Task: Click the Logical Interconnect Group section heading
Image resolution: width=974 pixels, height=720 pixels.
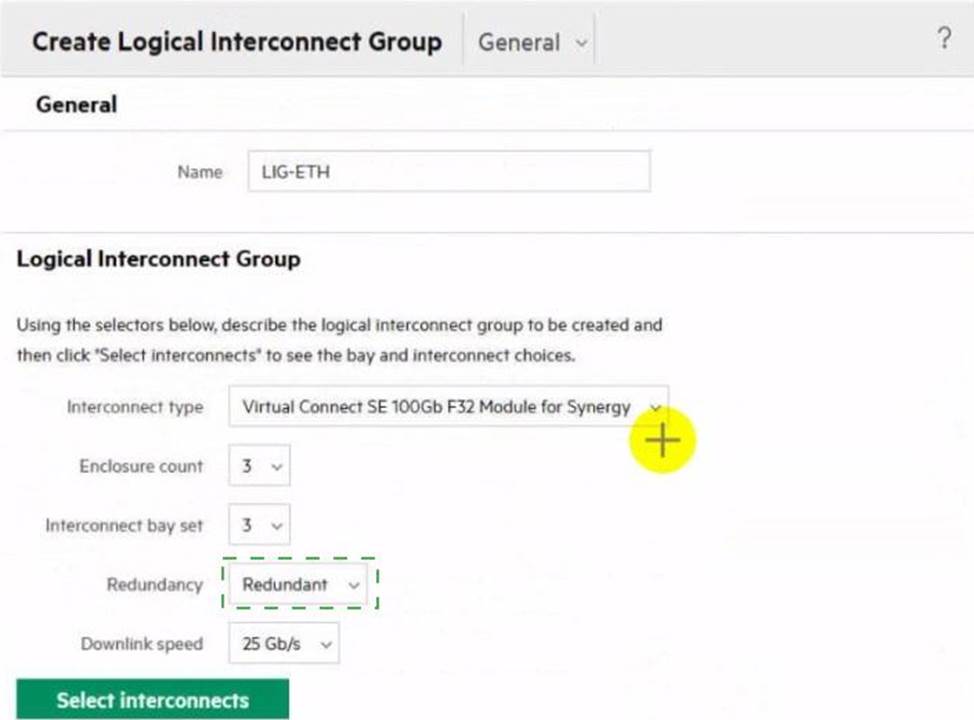Action: [158, 259]
